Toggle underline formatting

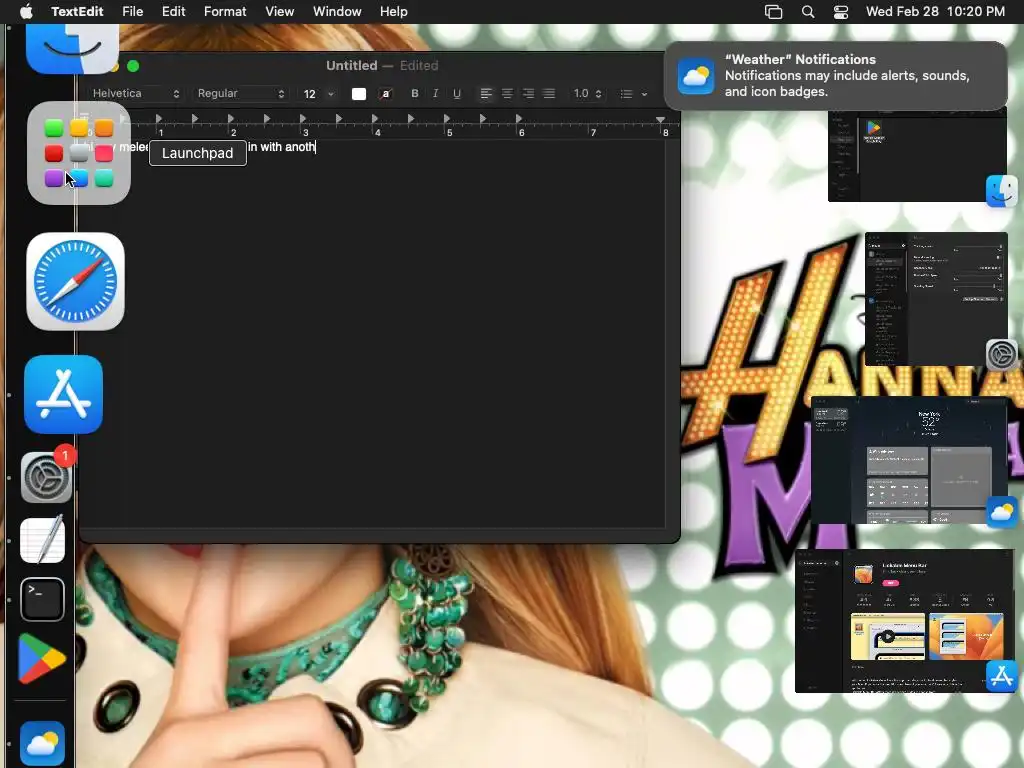pyautogui.click(x=457, y=93)
